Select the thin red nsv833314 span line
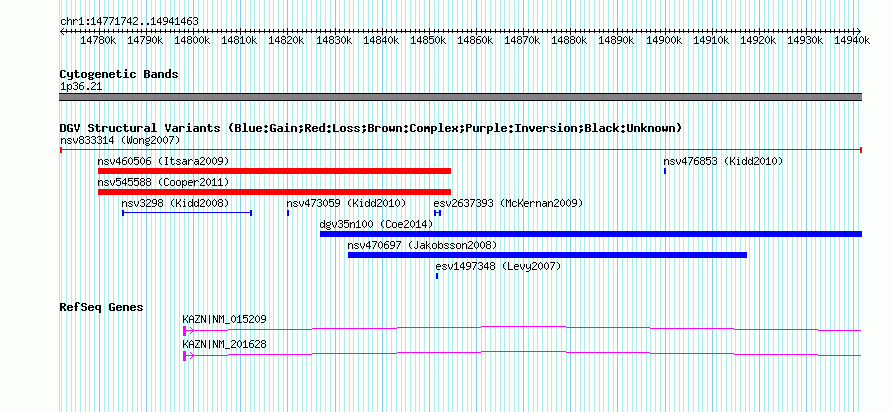890x412 pixels. 460,150
